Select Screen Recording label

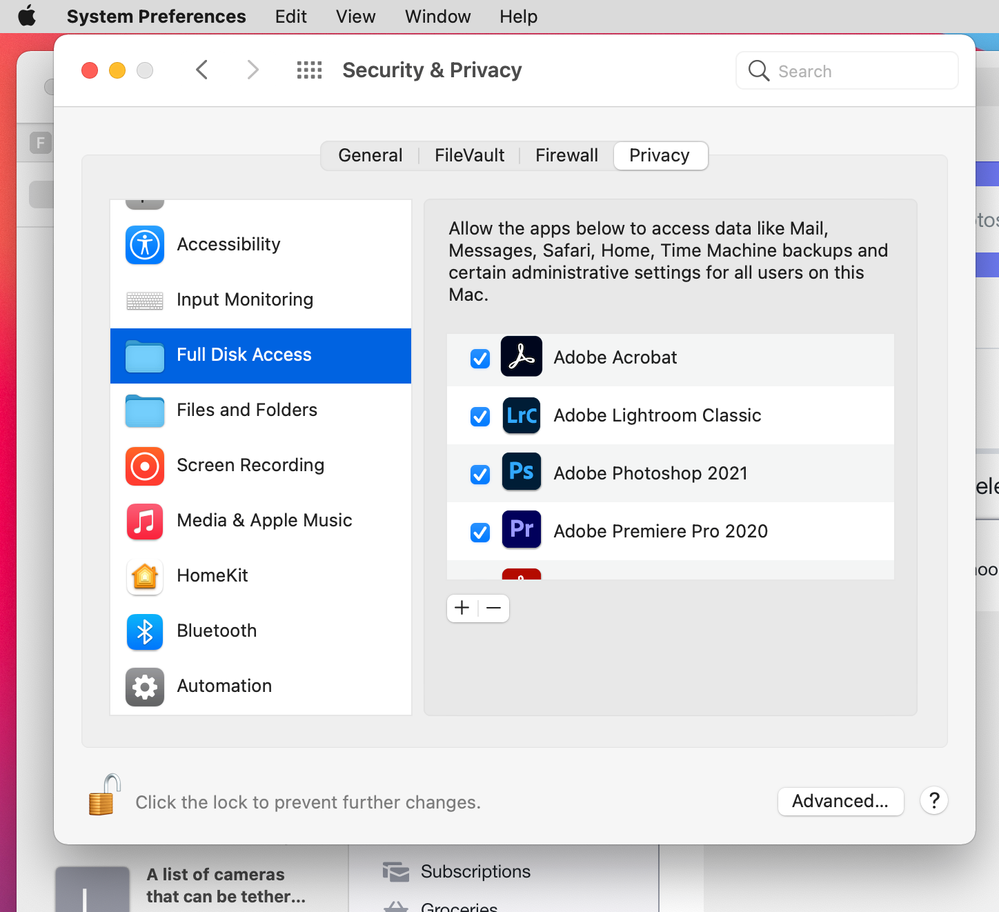250,465
